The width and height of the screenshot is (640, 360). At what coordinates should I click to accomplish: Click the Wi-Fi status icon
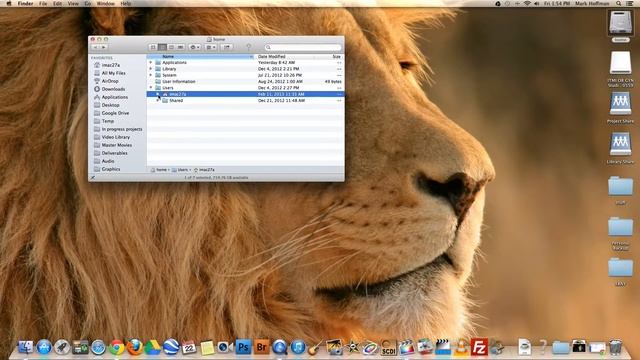click(x=527, y=3)
